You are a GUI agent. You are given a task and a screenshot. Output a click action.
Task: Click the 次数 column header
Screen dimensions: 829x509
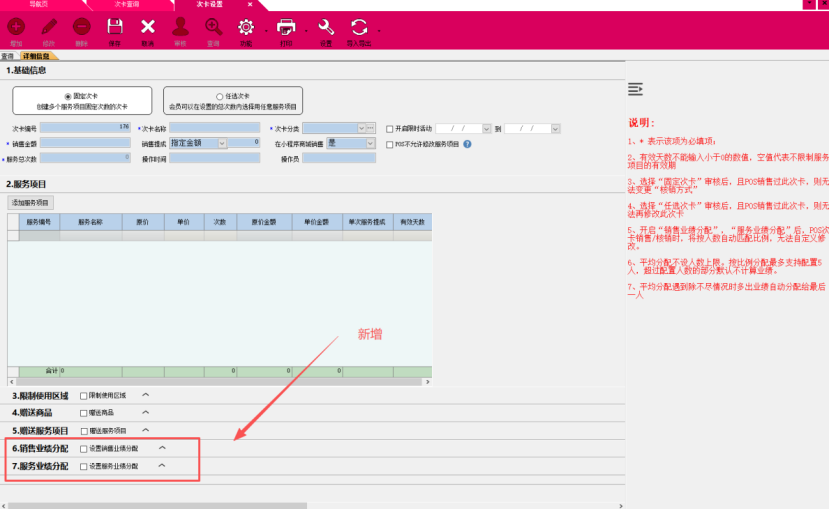(220, 223)
